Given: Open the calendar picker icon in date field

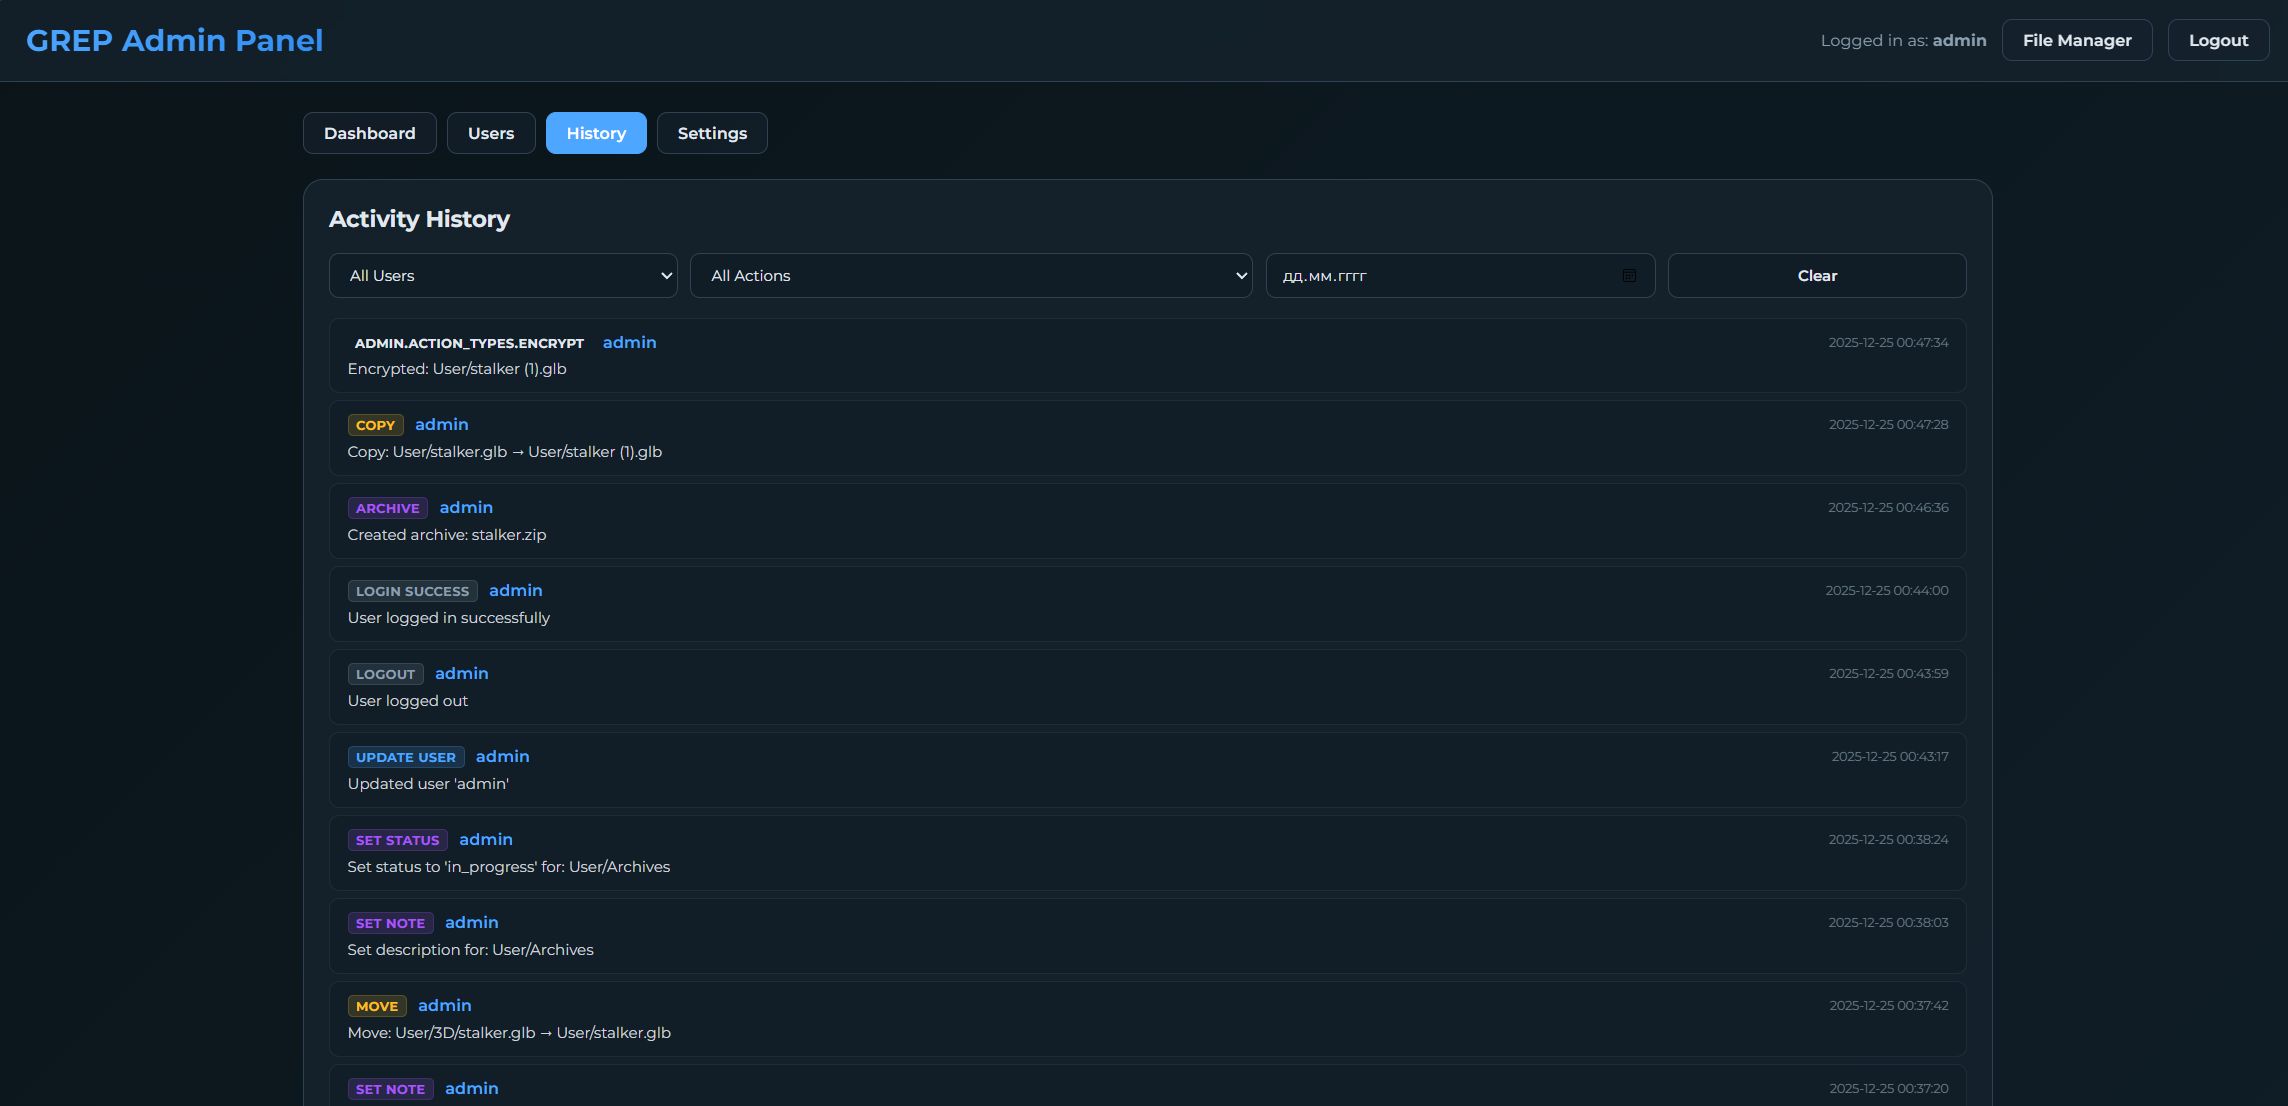Looking at the screenshot, I should coord(1629,275).
